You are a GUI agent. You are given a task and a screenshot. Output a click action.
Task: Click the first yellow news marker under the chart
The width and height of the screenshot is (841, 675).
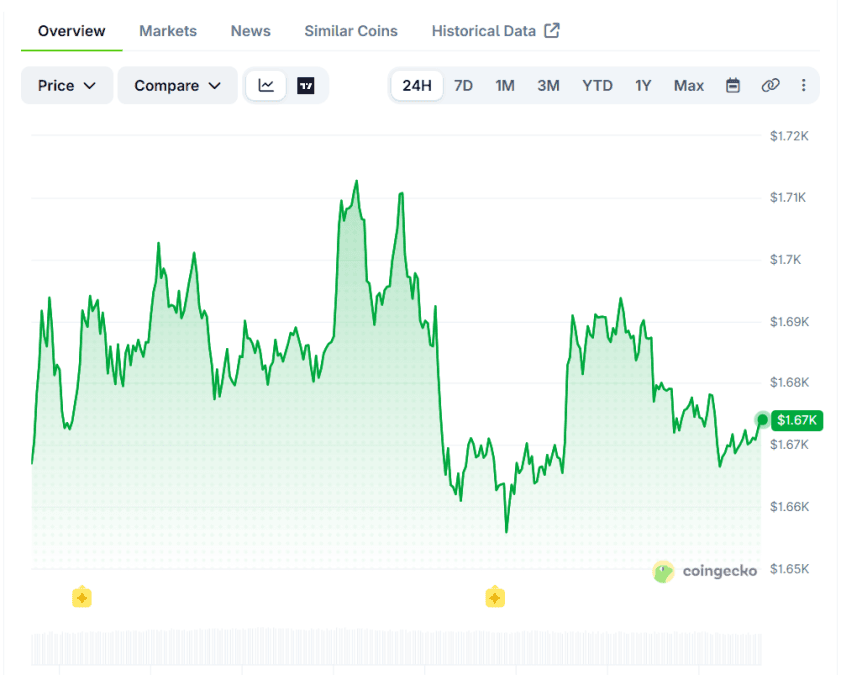coord(82,596)
